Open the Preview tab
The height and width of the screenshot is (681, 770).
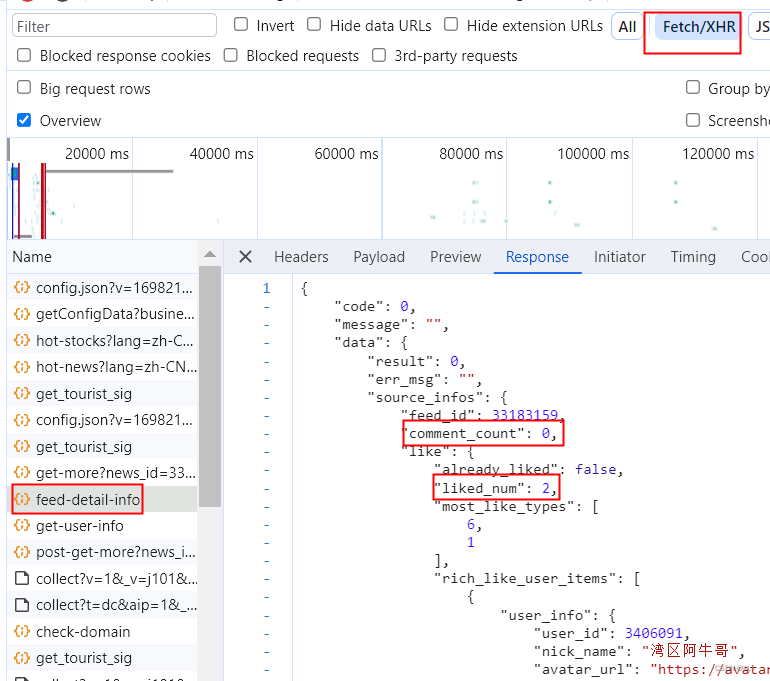click(x=455, y=257)
